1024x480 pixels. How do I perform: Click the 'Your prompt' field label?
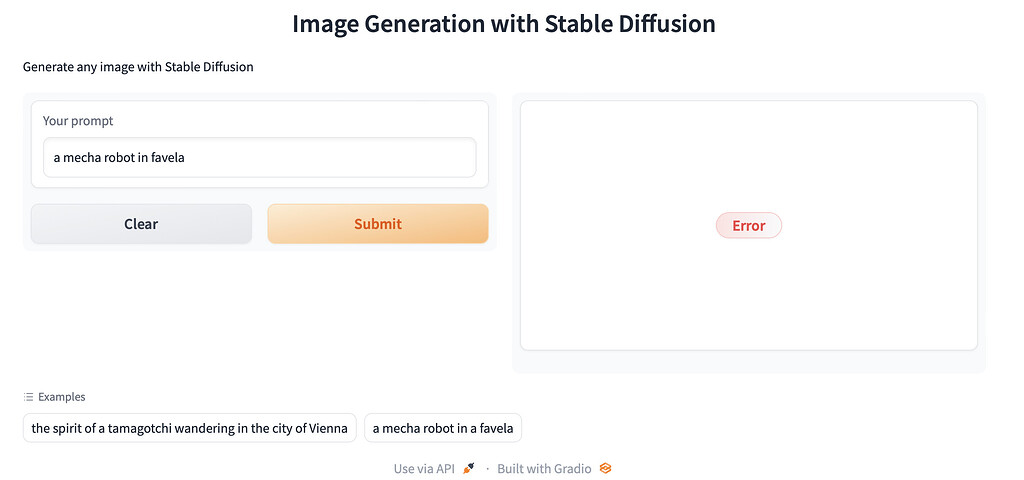pos(78,121)
